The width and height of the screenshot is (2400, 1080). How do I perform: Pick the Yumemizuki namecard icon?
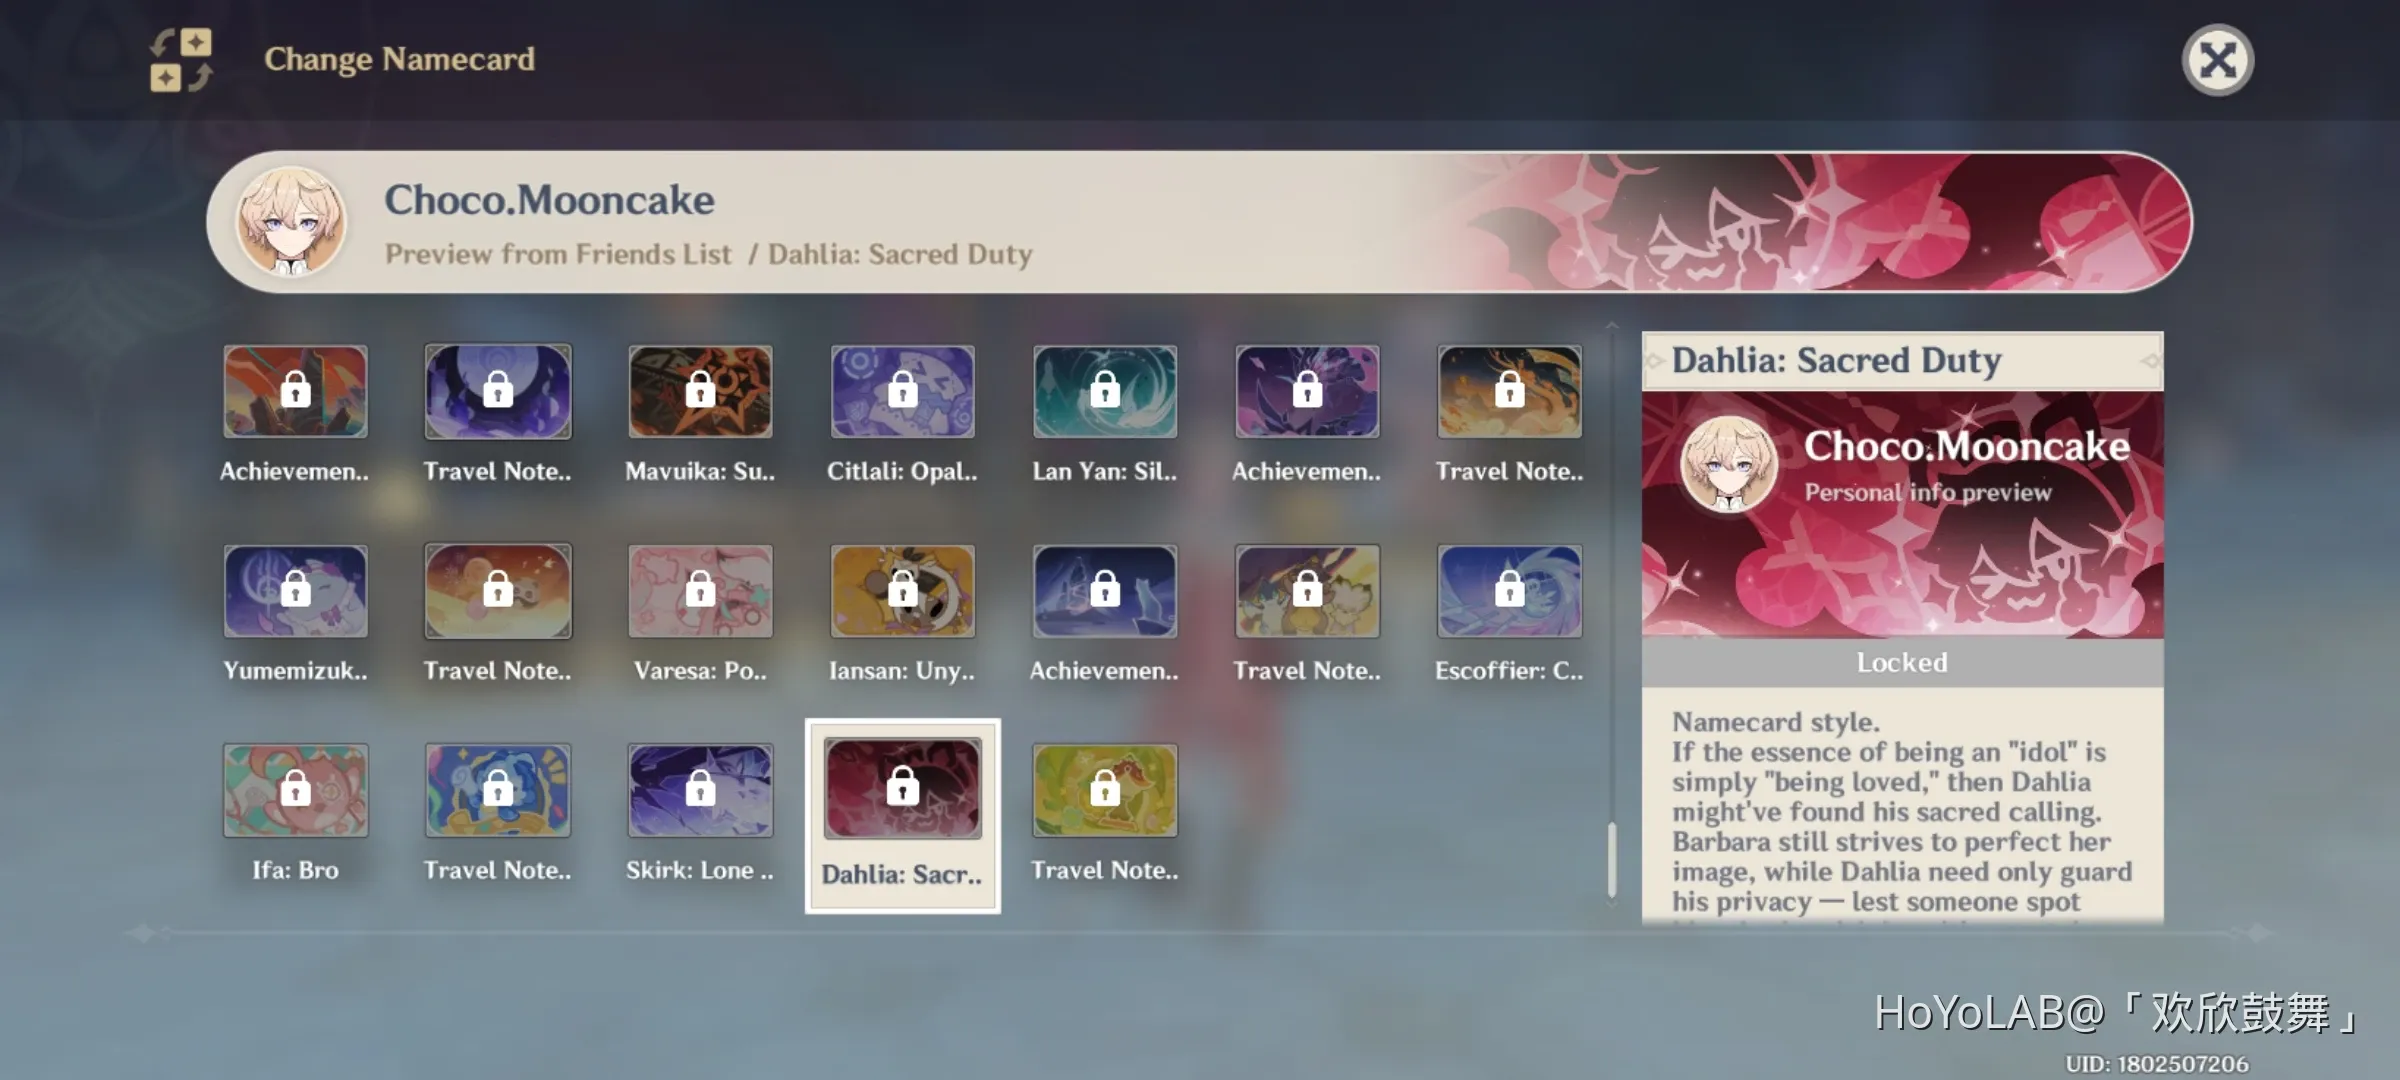pos(295,591)
